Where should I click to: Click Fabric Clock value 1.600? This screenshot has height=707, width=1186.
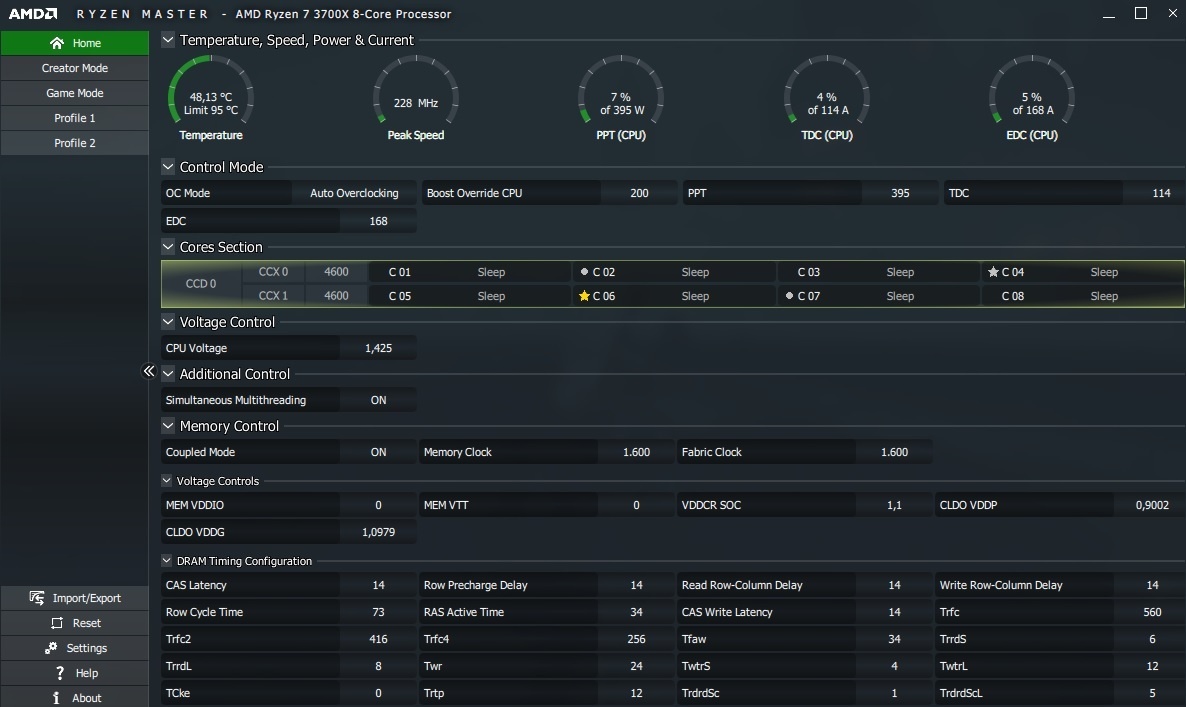click(x=894, y=452)
